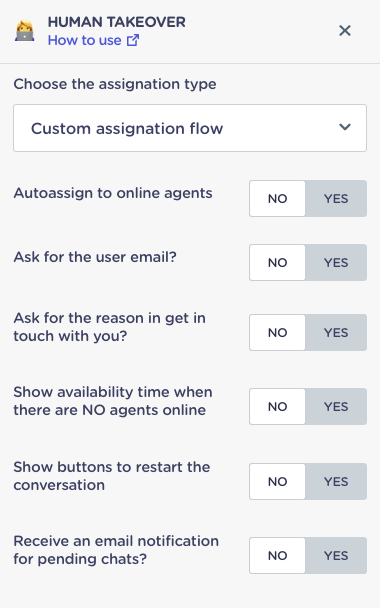Click the HUMAN TAKEOVER title text
Image resolution: width=380 pixels, height=608 pixels.
coord(116,22)
